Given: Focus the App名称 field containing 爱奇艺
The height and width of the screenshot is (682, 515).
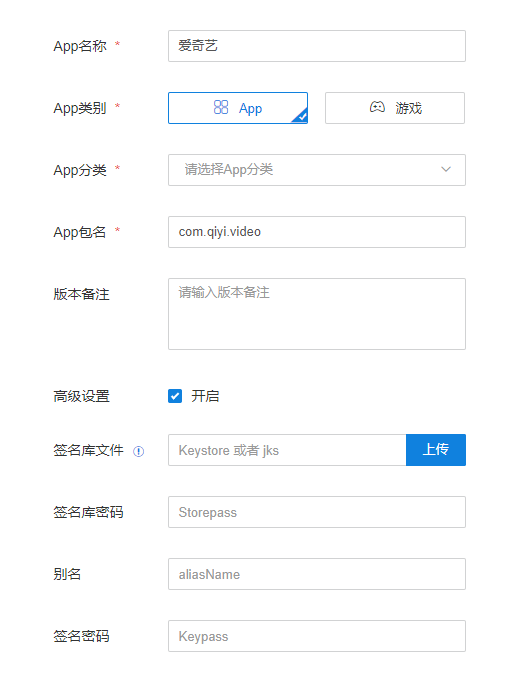Looking at the screenshot, I should [x=317, y=46].
